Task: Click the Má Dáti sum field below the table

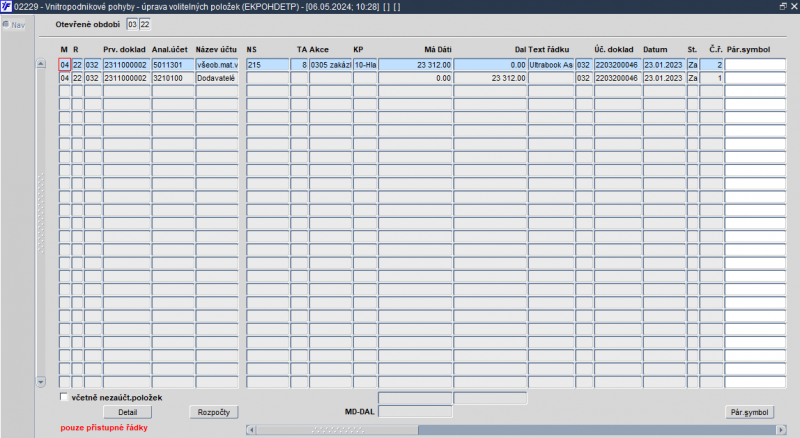Action: point(415,398)
